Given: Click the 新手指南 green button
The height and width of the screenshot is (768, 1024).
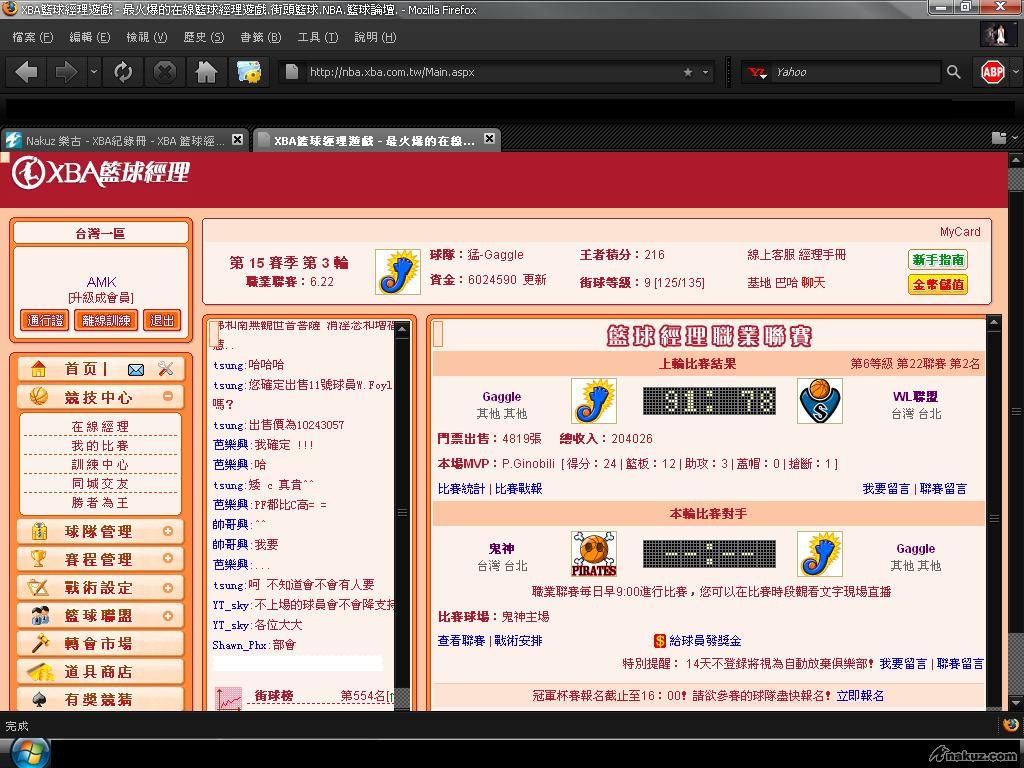Looking at the screenshot, I should 937,260.
